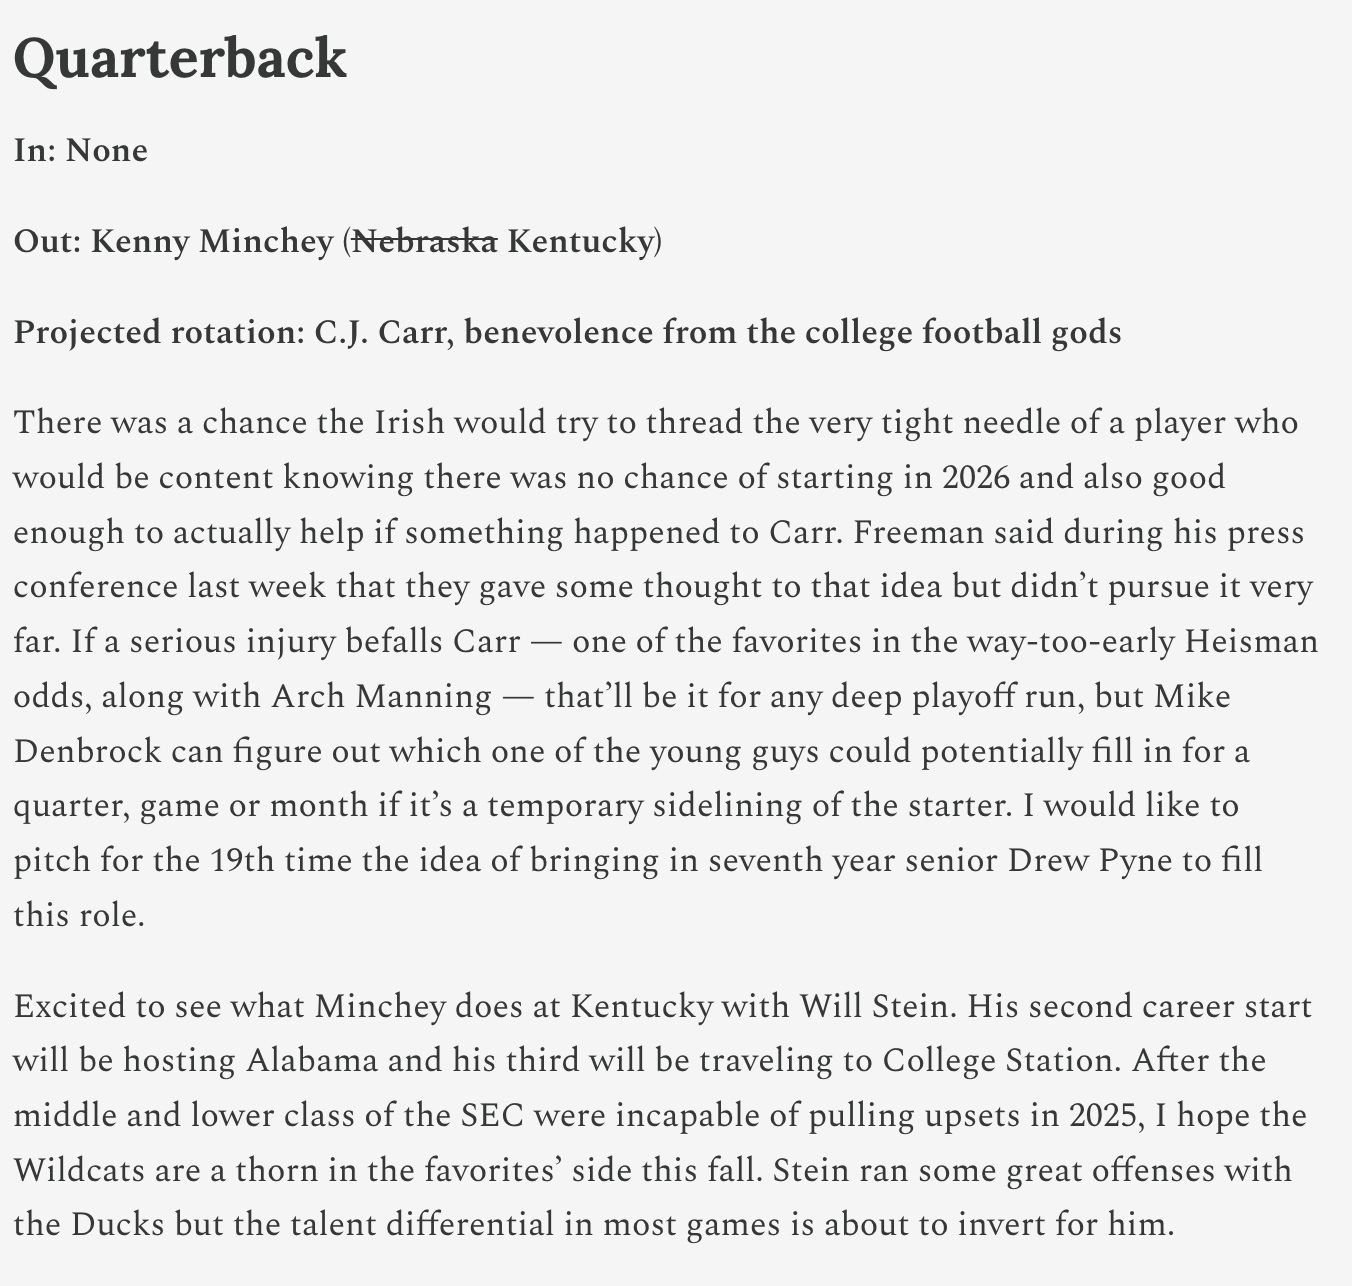Click the name Arch Manning
This screenshot has height=1286, width=1352.
click(381, 696)
